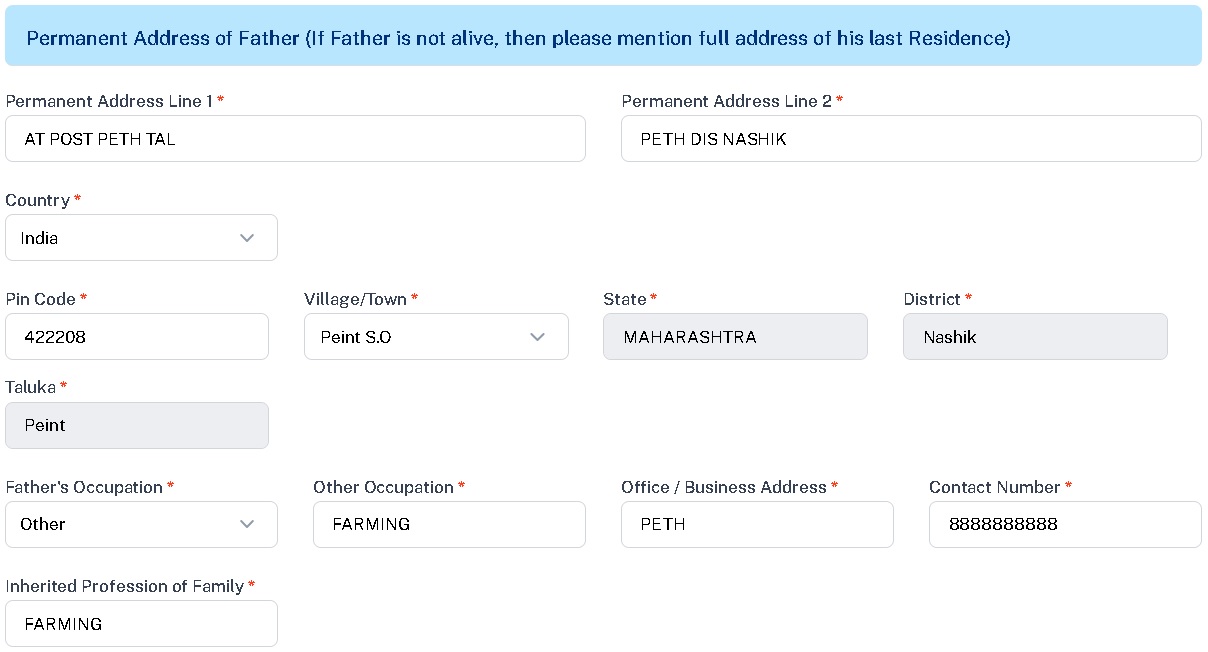Click the 'Village/Town' label text
The image size is (1208, 652).
(x=355, y=299)
